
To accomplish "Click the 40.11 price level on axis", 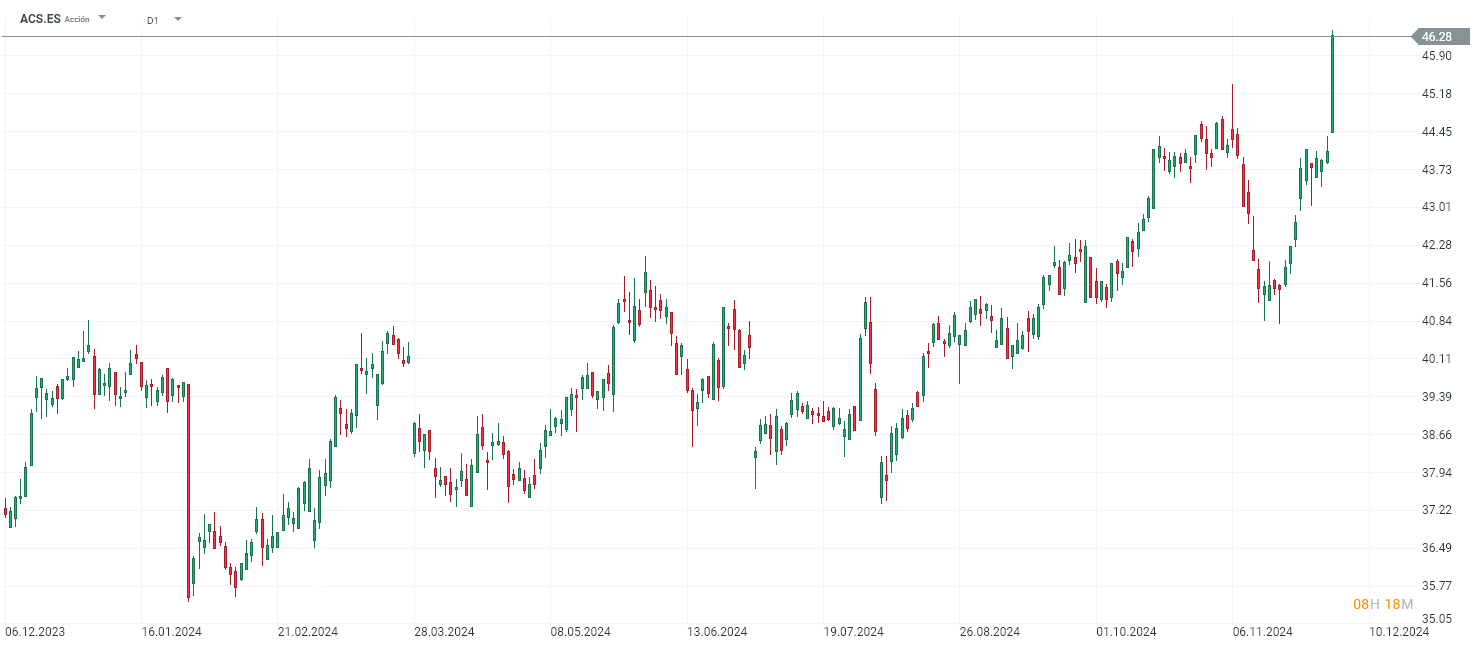I will click(1437, 359).
